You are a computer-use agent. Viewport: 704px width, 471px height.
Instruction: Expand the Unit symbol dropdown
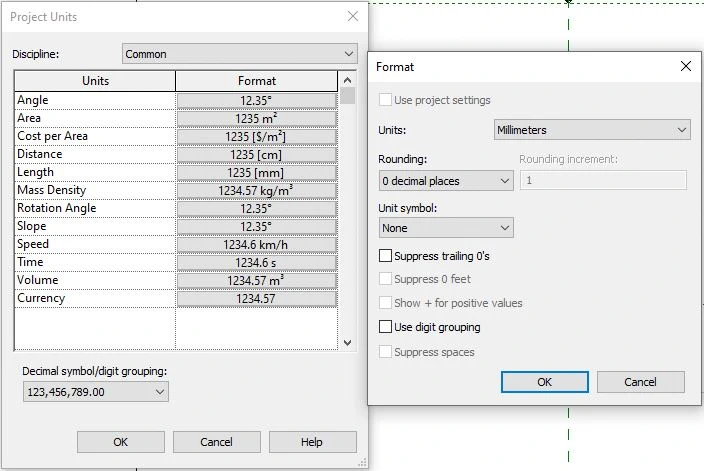coord(446,228)
